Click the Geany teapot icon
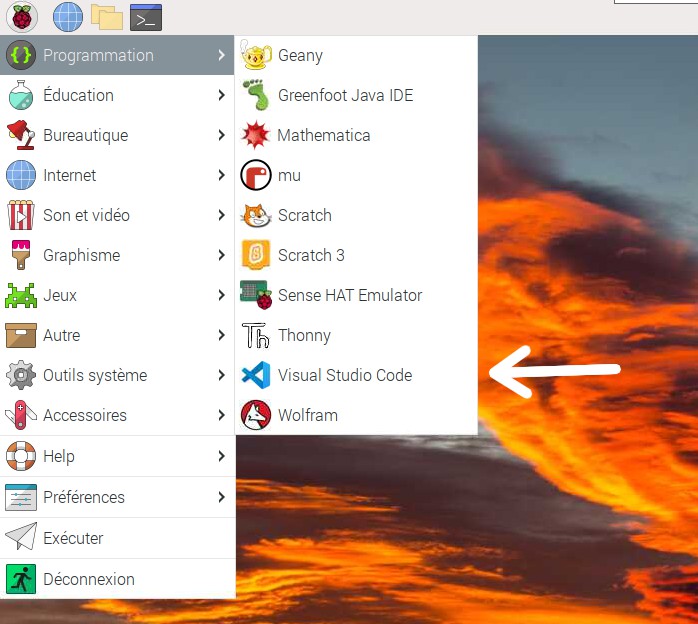Screen dimensions: 698x624 coord(256,55)
